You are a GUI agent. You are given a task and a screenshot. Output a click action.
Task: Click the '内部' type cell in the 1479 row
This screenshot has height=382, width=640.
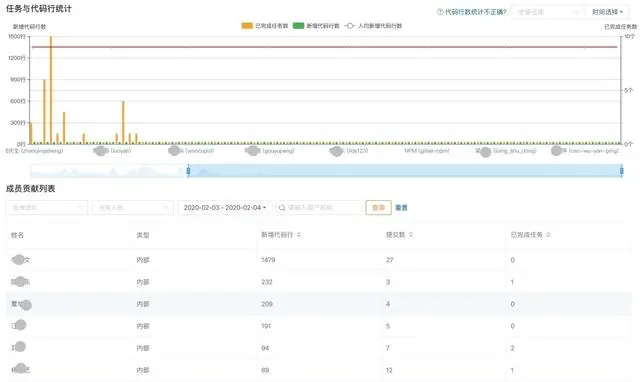pyautogui.click(x=143, y=260)
